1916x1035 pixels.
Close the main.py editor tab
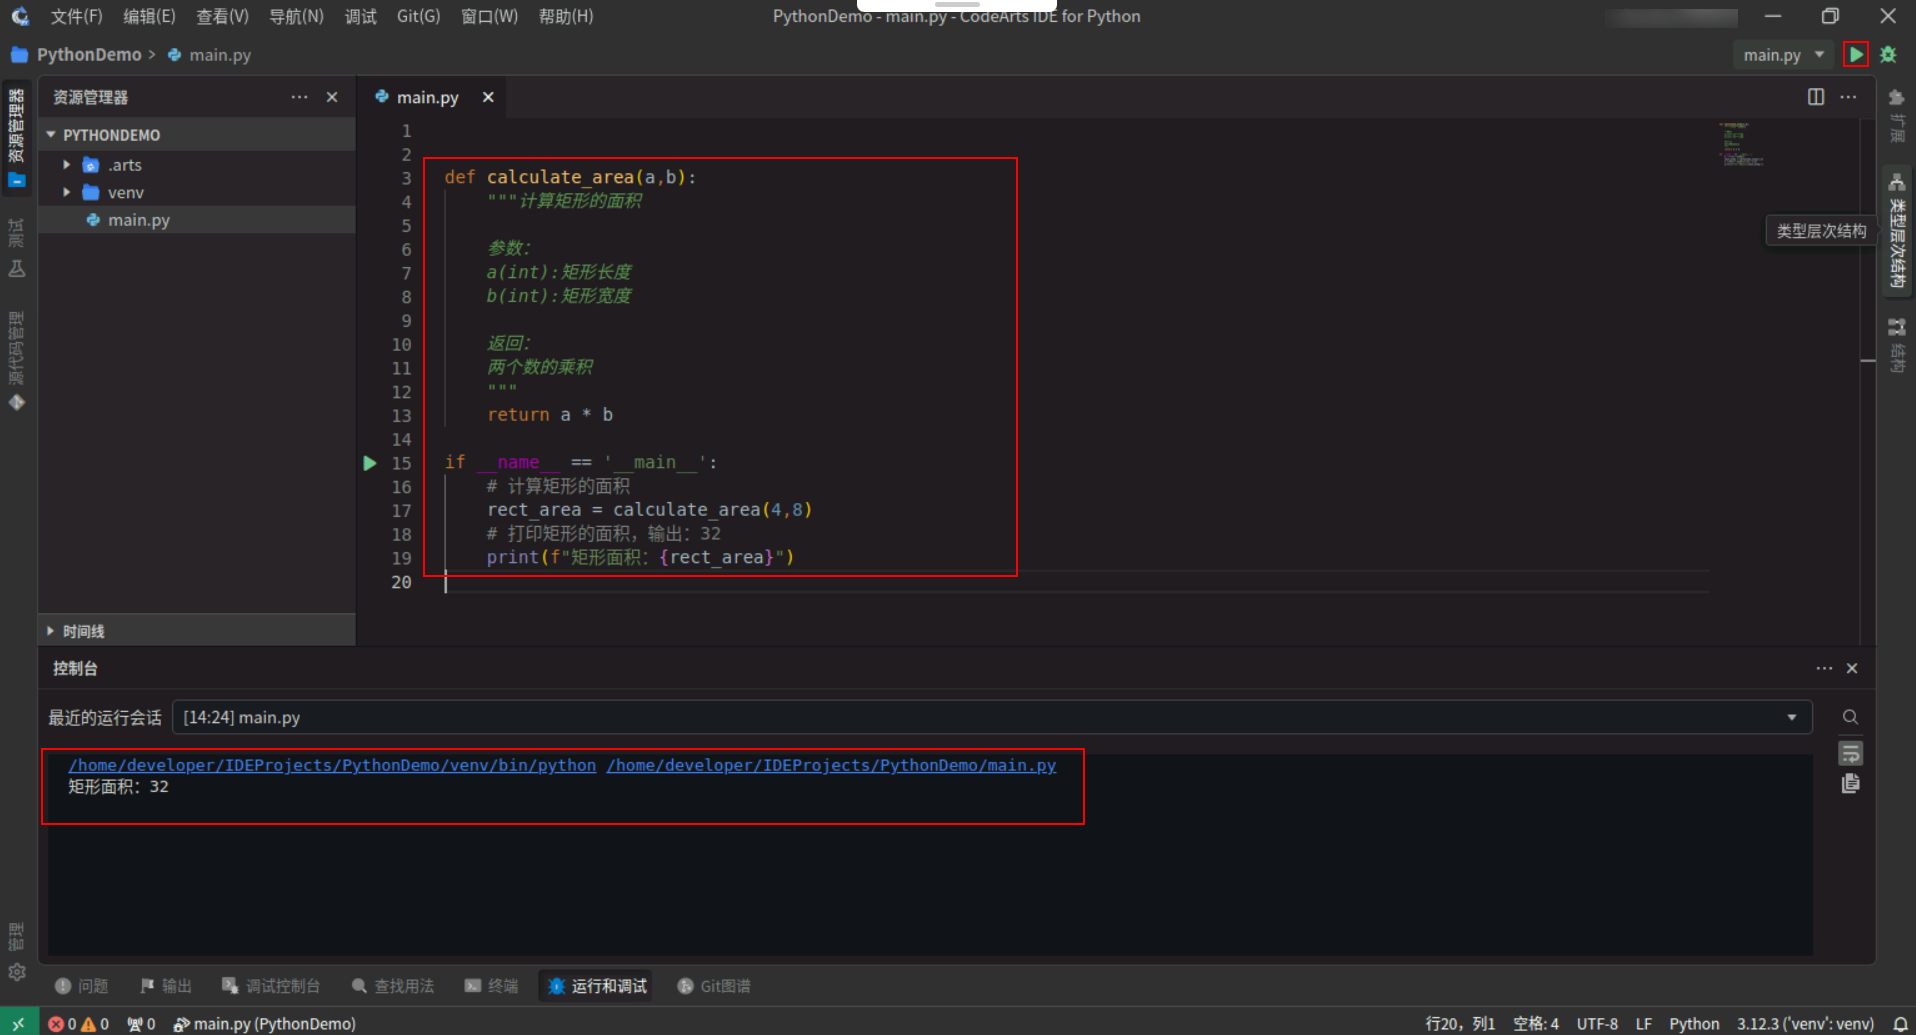[488, 97]
